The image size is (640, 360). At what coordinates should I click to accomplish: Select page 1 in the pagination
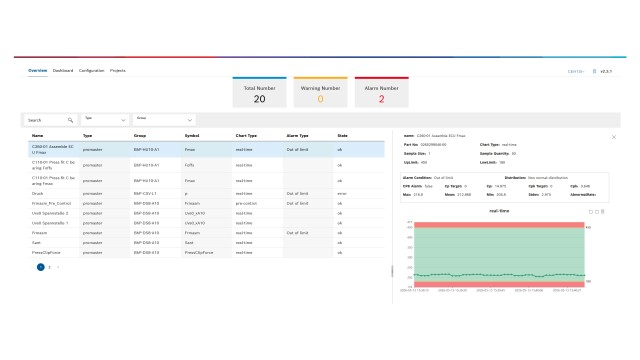pos(40,267)
